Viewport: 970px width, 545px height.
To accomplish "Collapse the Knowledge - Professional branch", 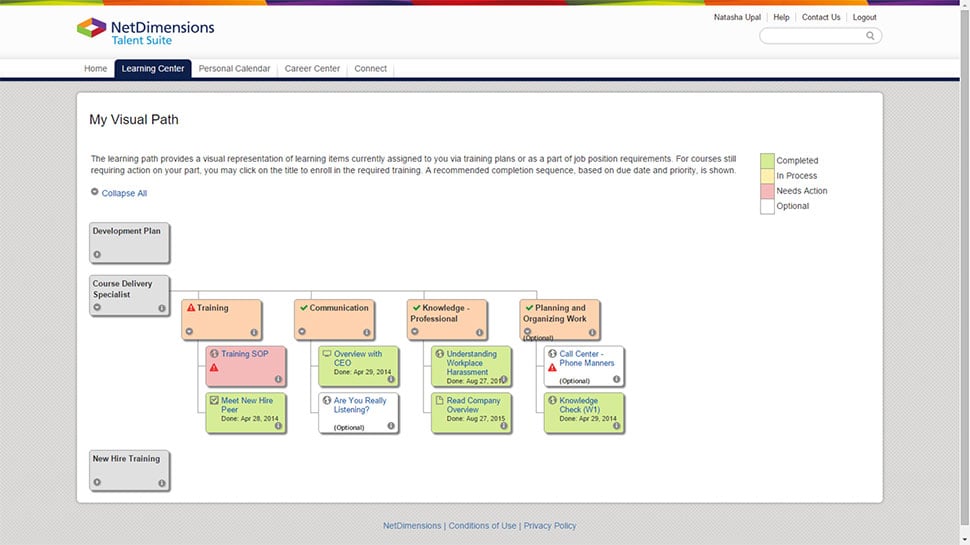I will [414, 332].
